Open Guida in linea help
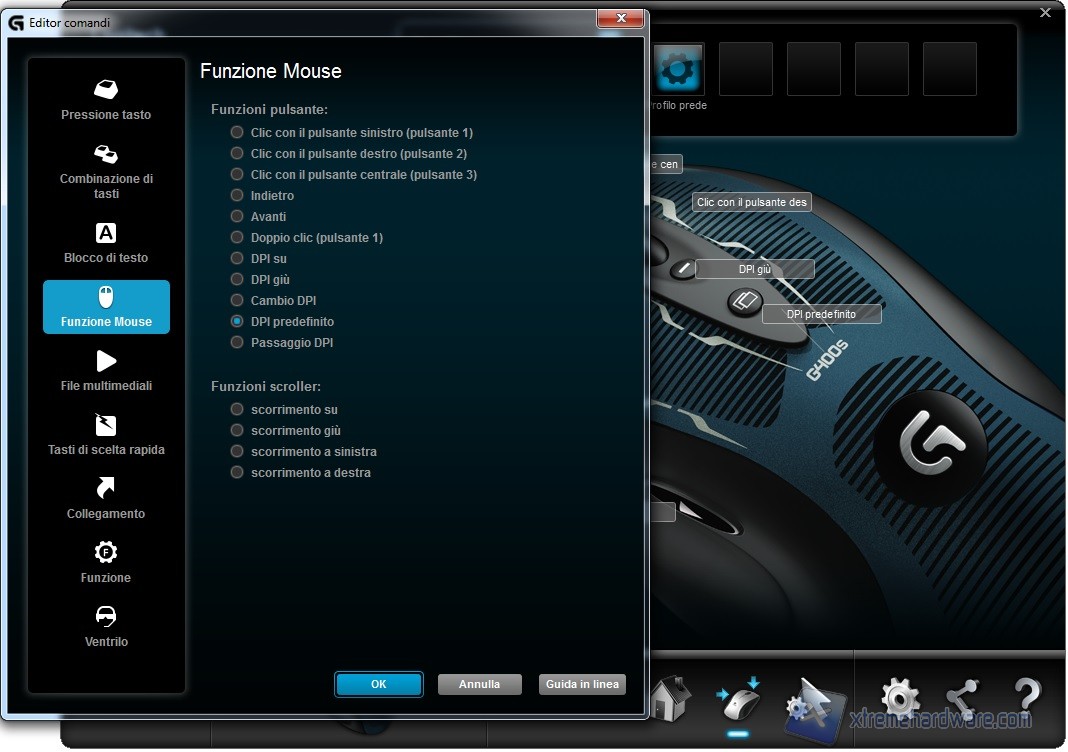Screen dimensions: 1068x752 coord(582,684)
